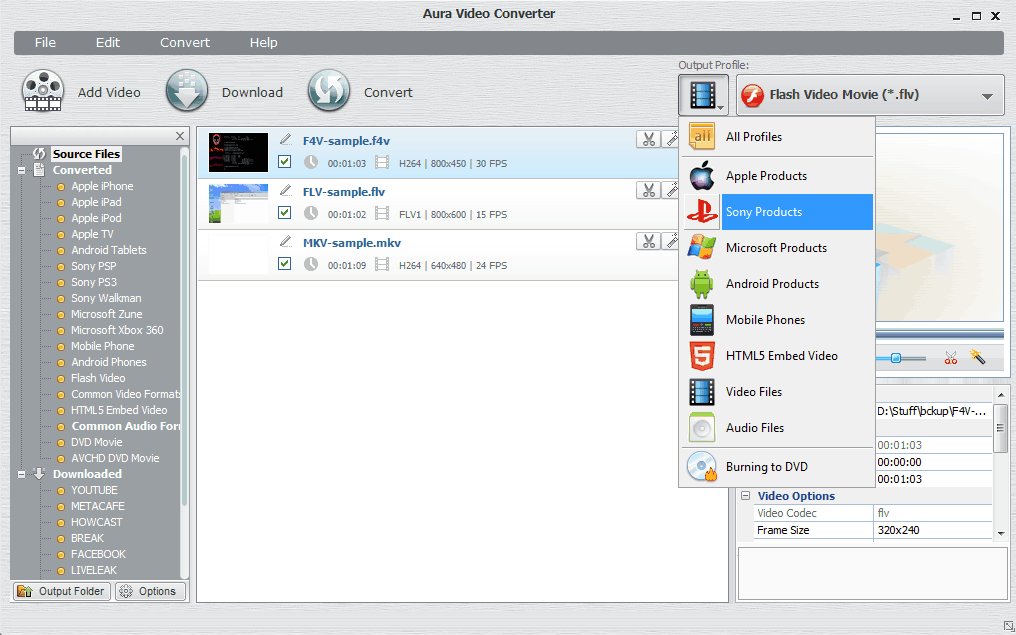
Task: Collapse the Video Options section
Action: click(745, 496)
